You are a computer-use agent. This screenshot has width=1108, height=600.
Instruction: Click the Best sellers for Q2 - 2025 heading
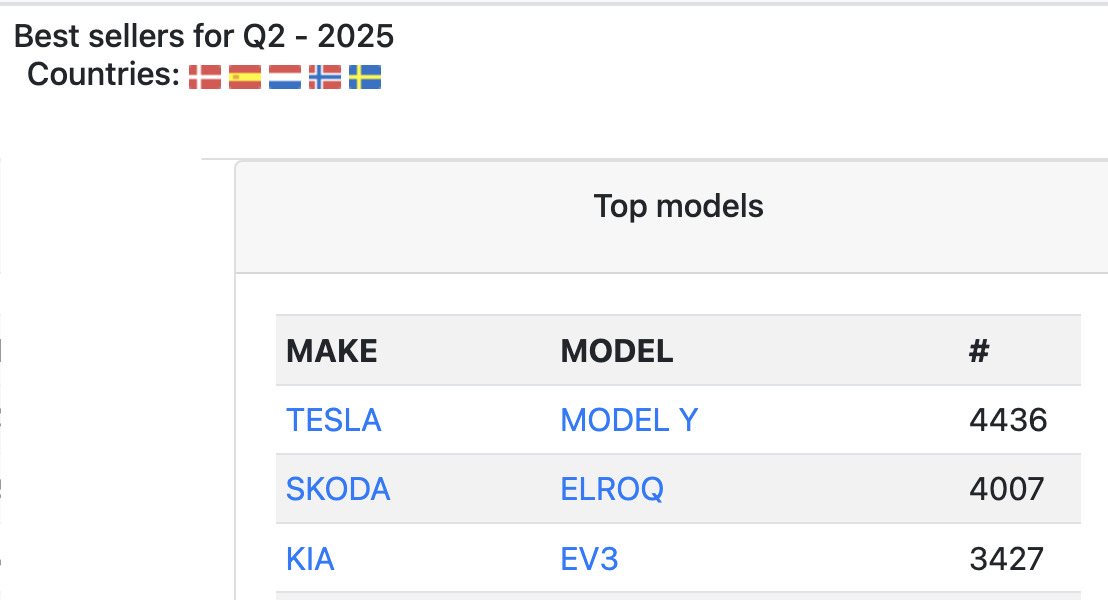tap(204, 36)
